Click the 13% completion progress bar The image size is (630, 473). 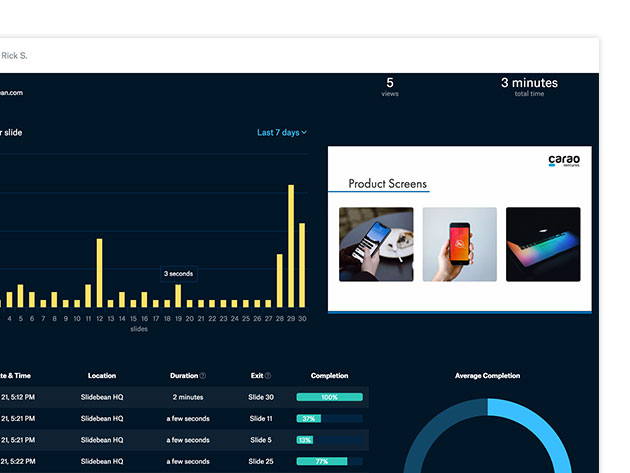(329, 440)
